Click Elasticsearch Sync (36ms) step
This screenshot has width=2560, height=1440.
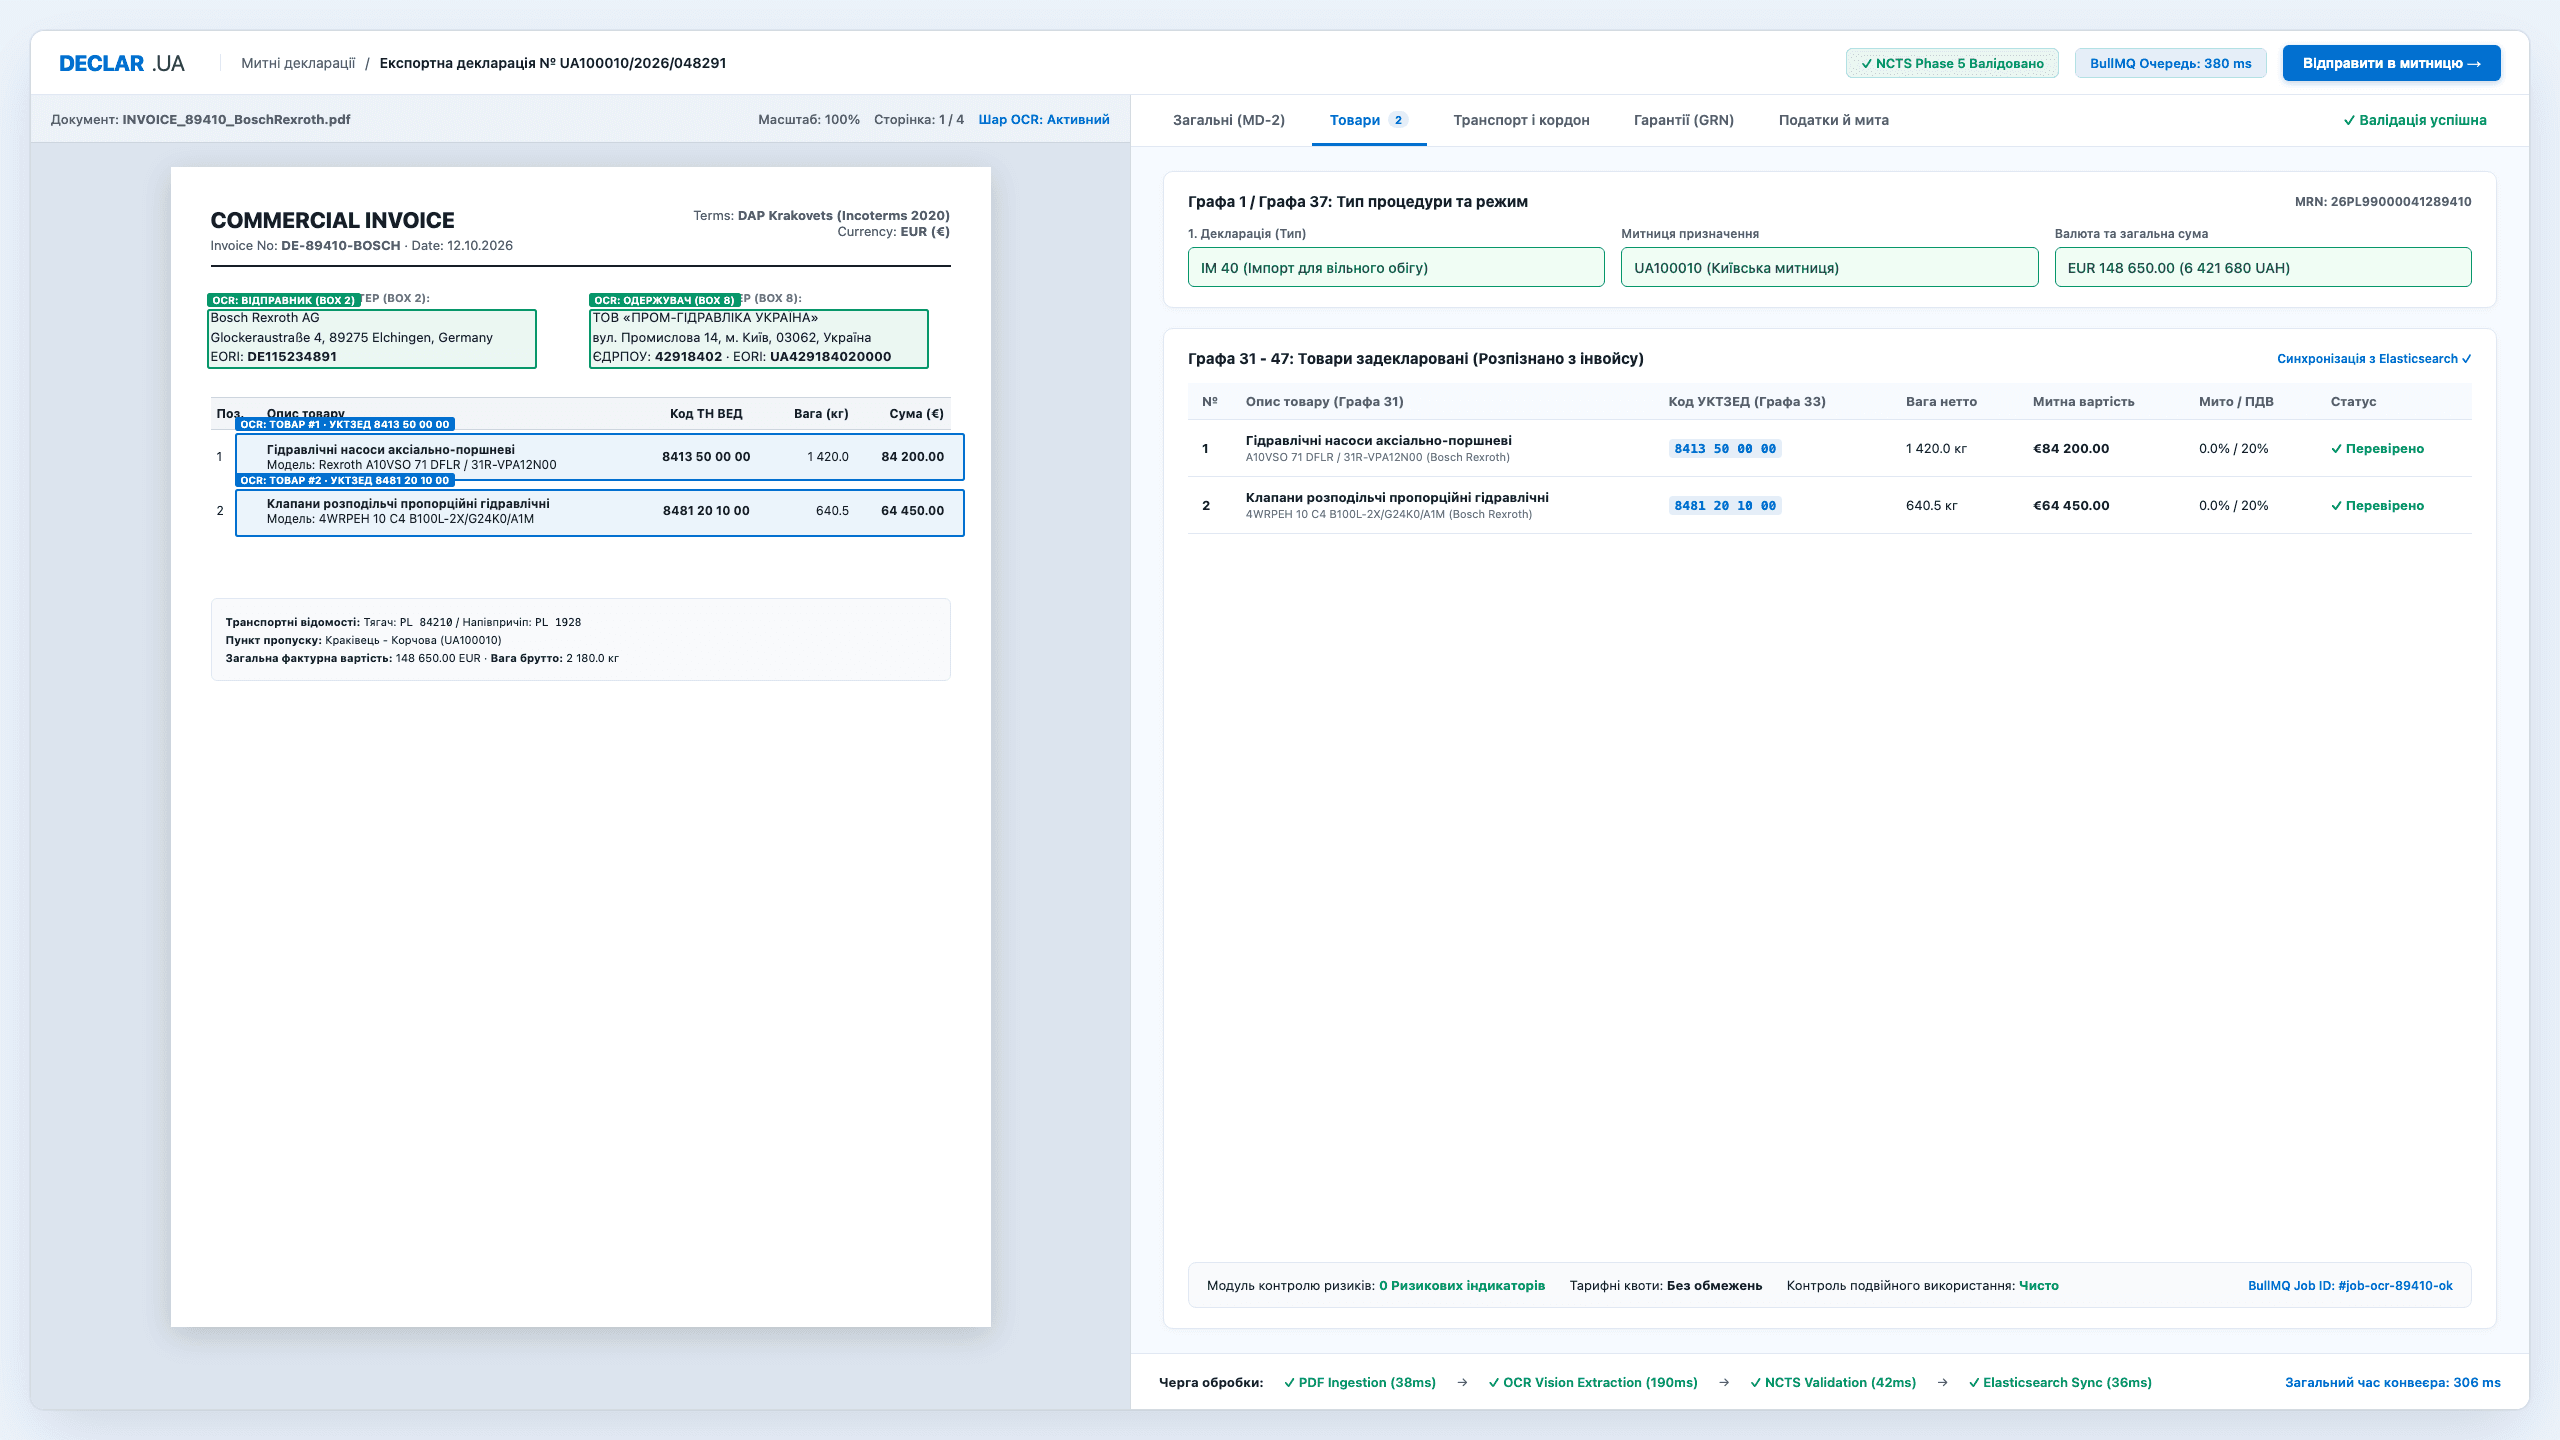[2060, 1383]
